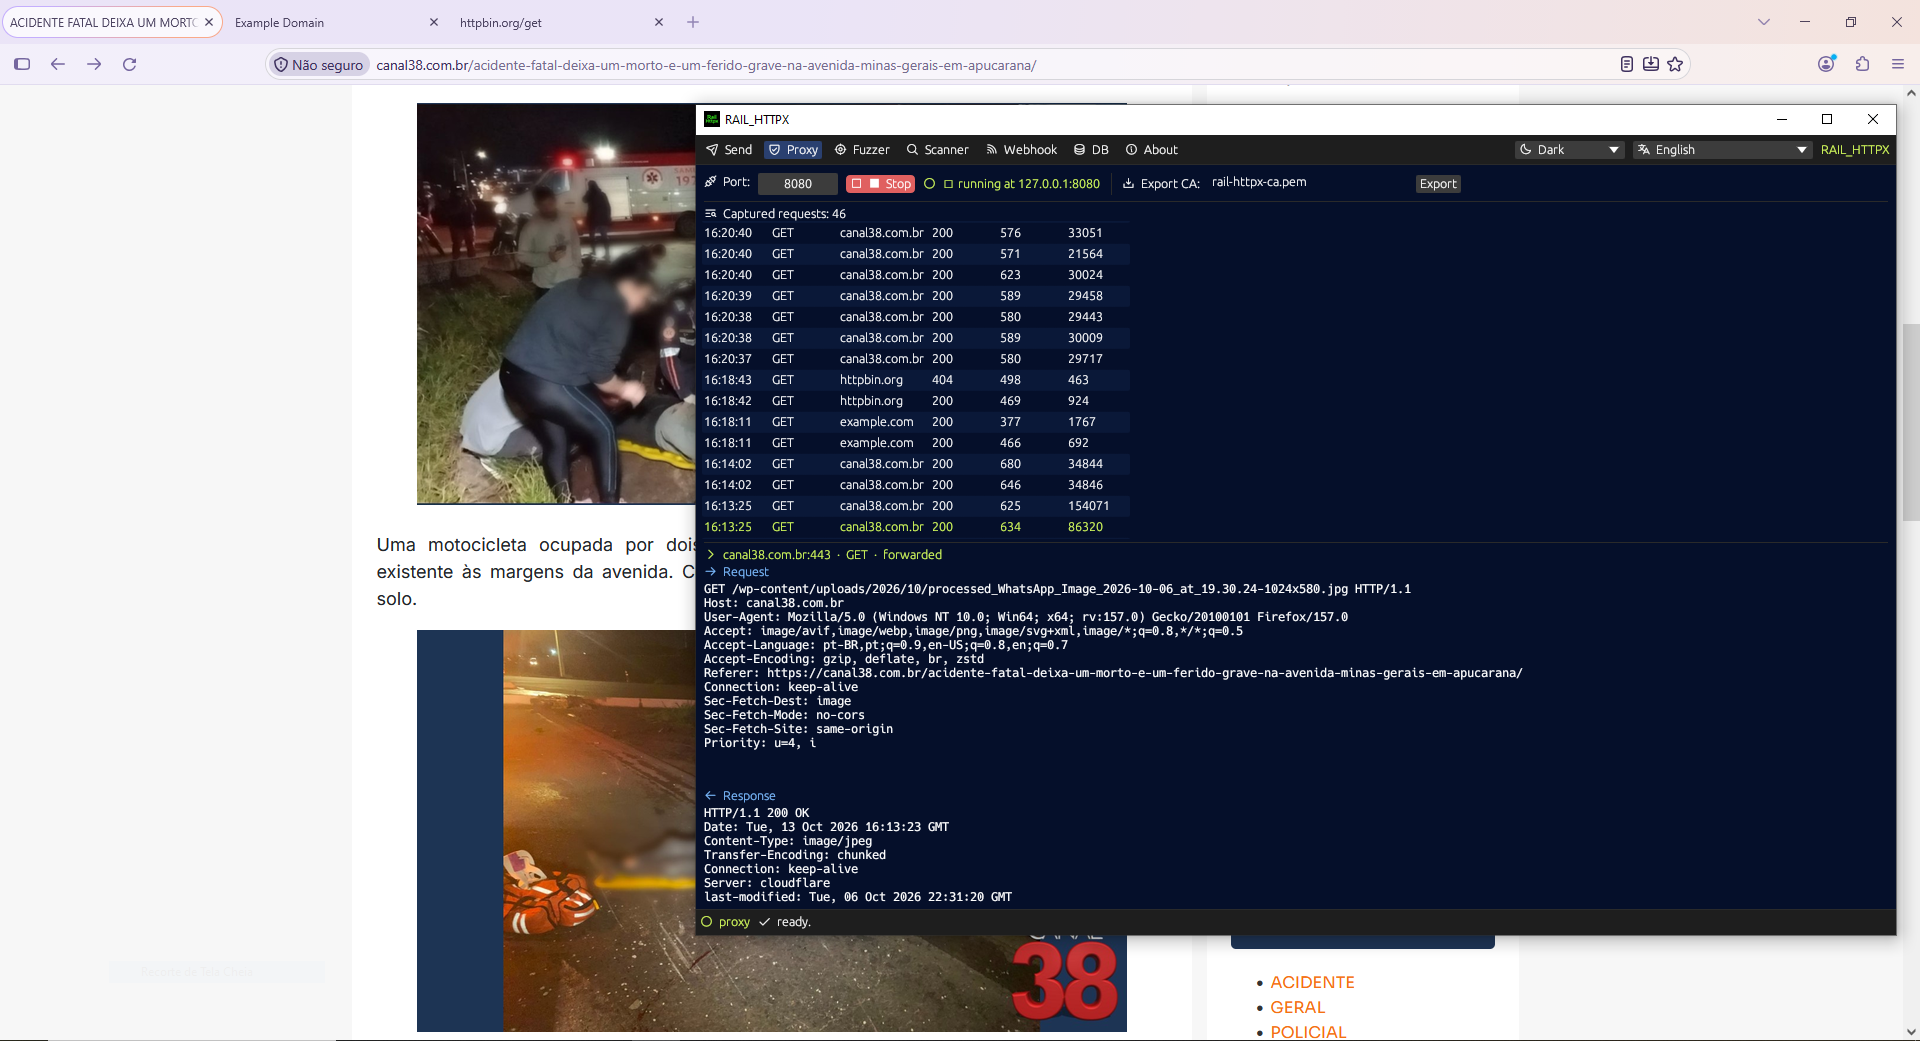Collapse the canal38.com.br:443 details chevron
The width and height of the screenshot is (1920, 1041).
pos(710,555)
